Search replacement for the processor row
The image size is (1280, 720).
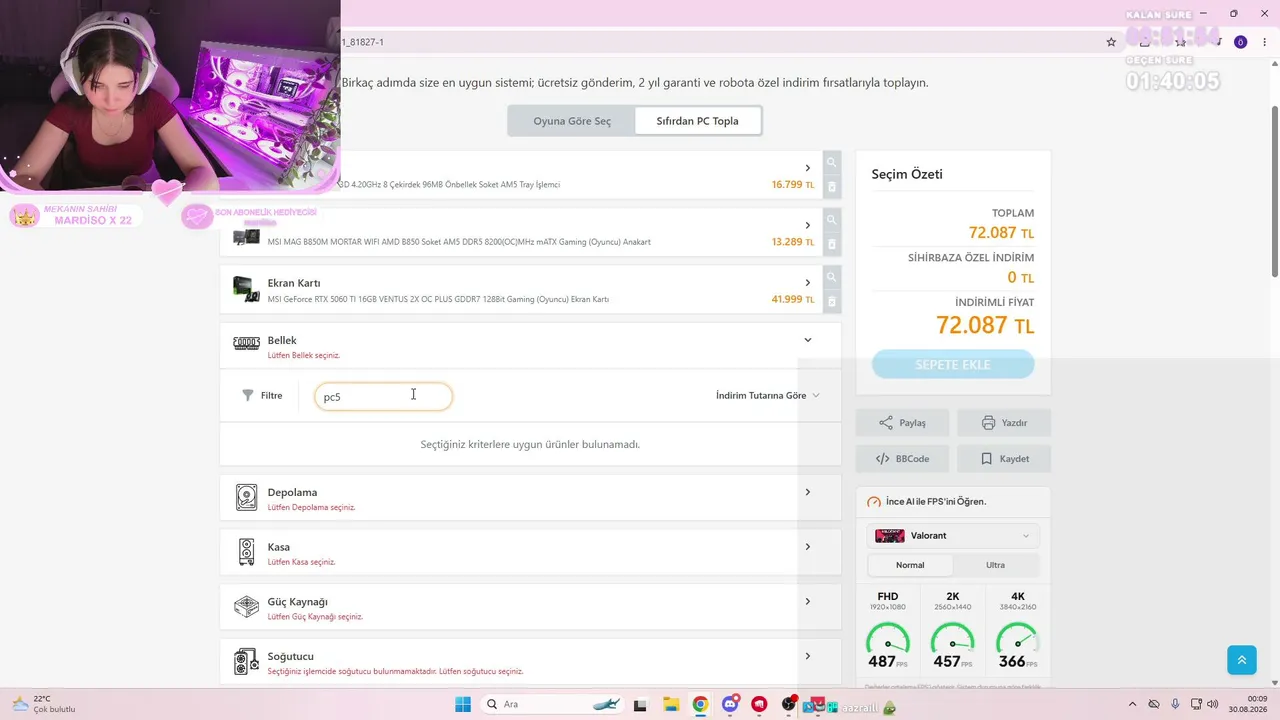(831, 163)
